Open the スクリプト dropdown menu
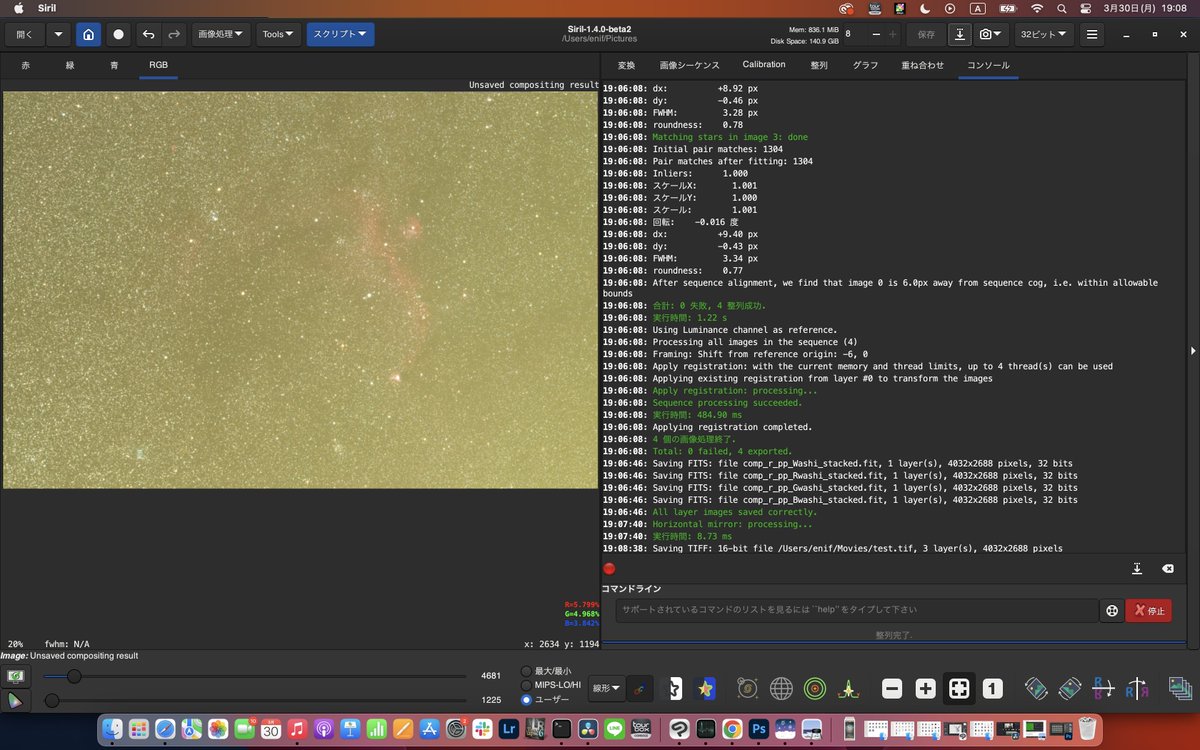 pos(340,34)
